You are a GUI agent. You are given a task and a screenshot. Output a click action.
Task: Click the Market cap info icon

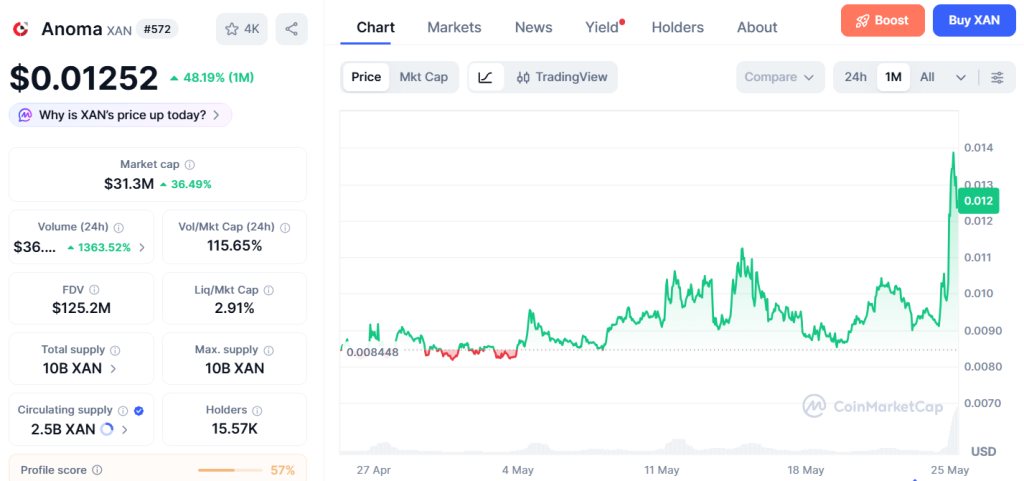click(x=189, y=165)
